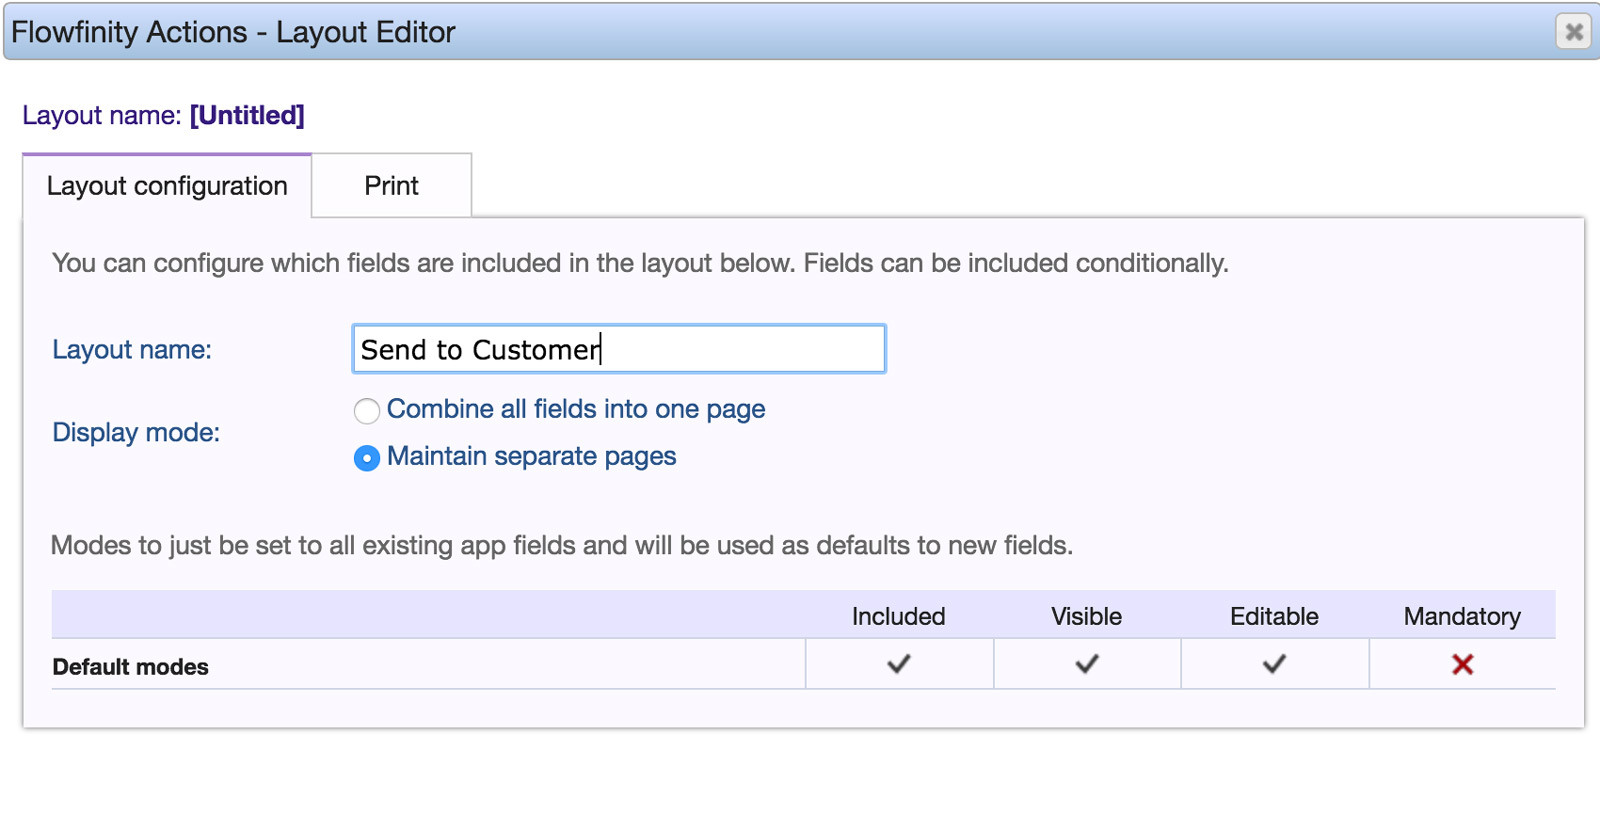
Task: Click the Included column header
Action: click(898, 616)
